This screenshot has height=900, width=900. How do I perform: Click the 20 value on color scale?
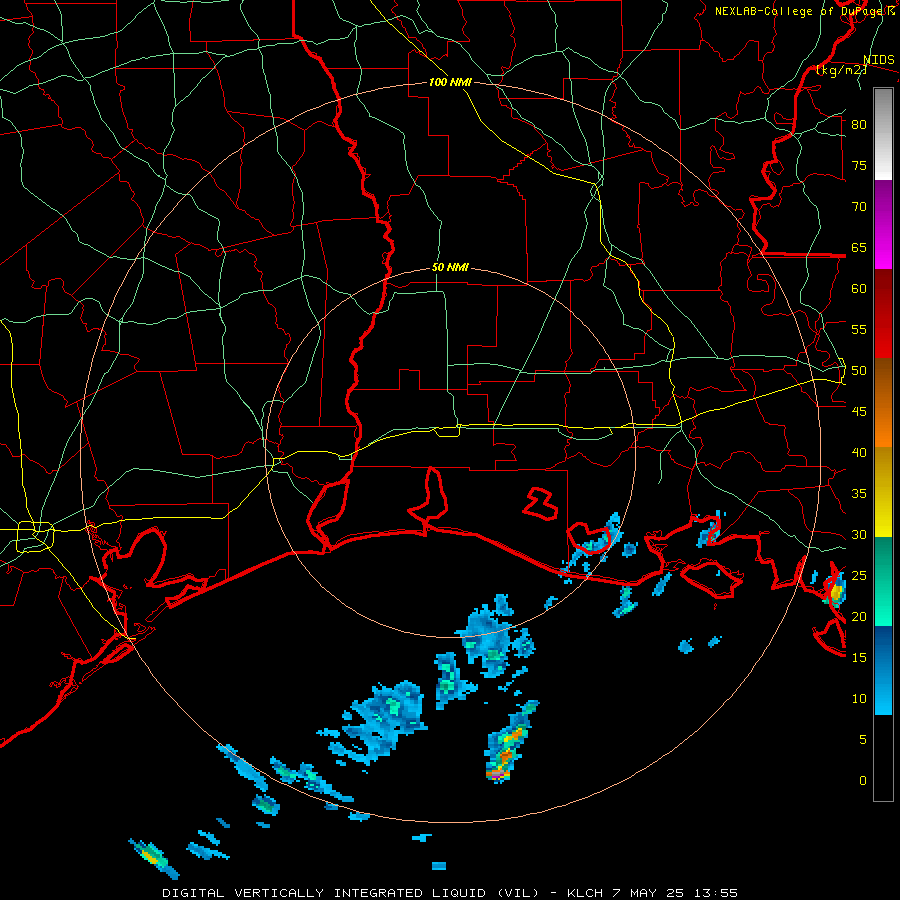coord(859,616)
